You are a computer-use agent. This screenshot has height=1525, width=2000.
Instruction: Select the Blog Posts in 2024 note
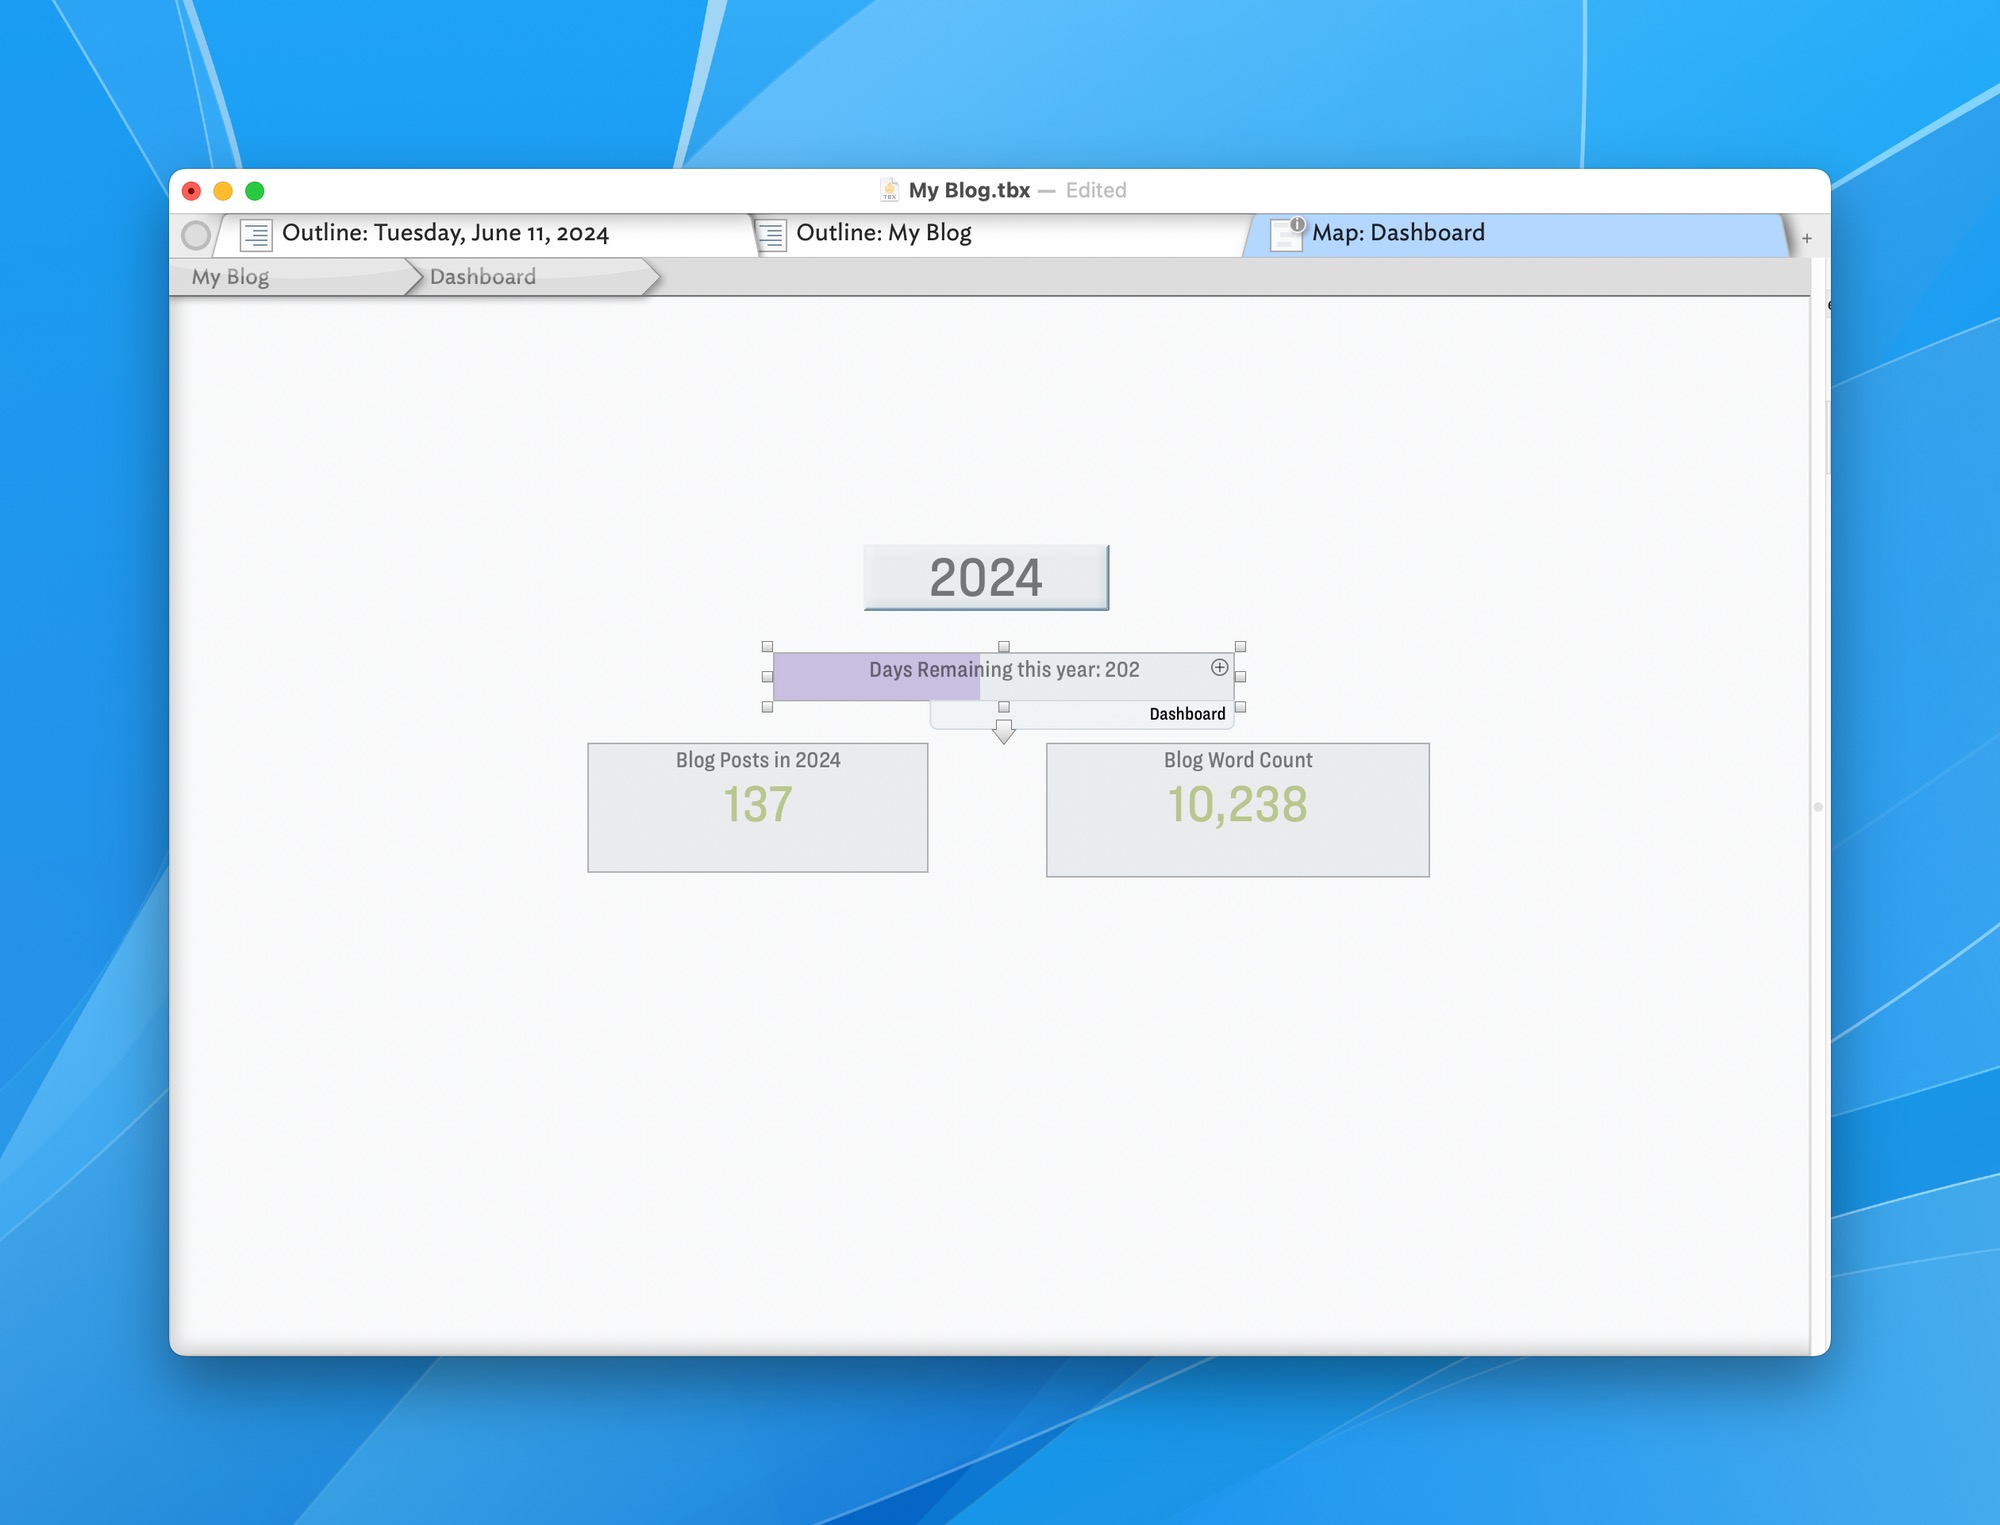[757, 807]
